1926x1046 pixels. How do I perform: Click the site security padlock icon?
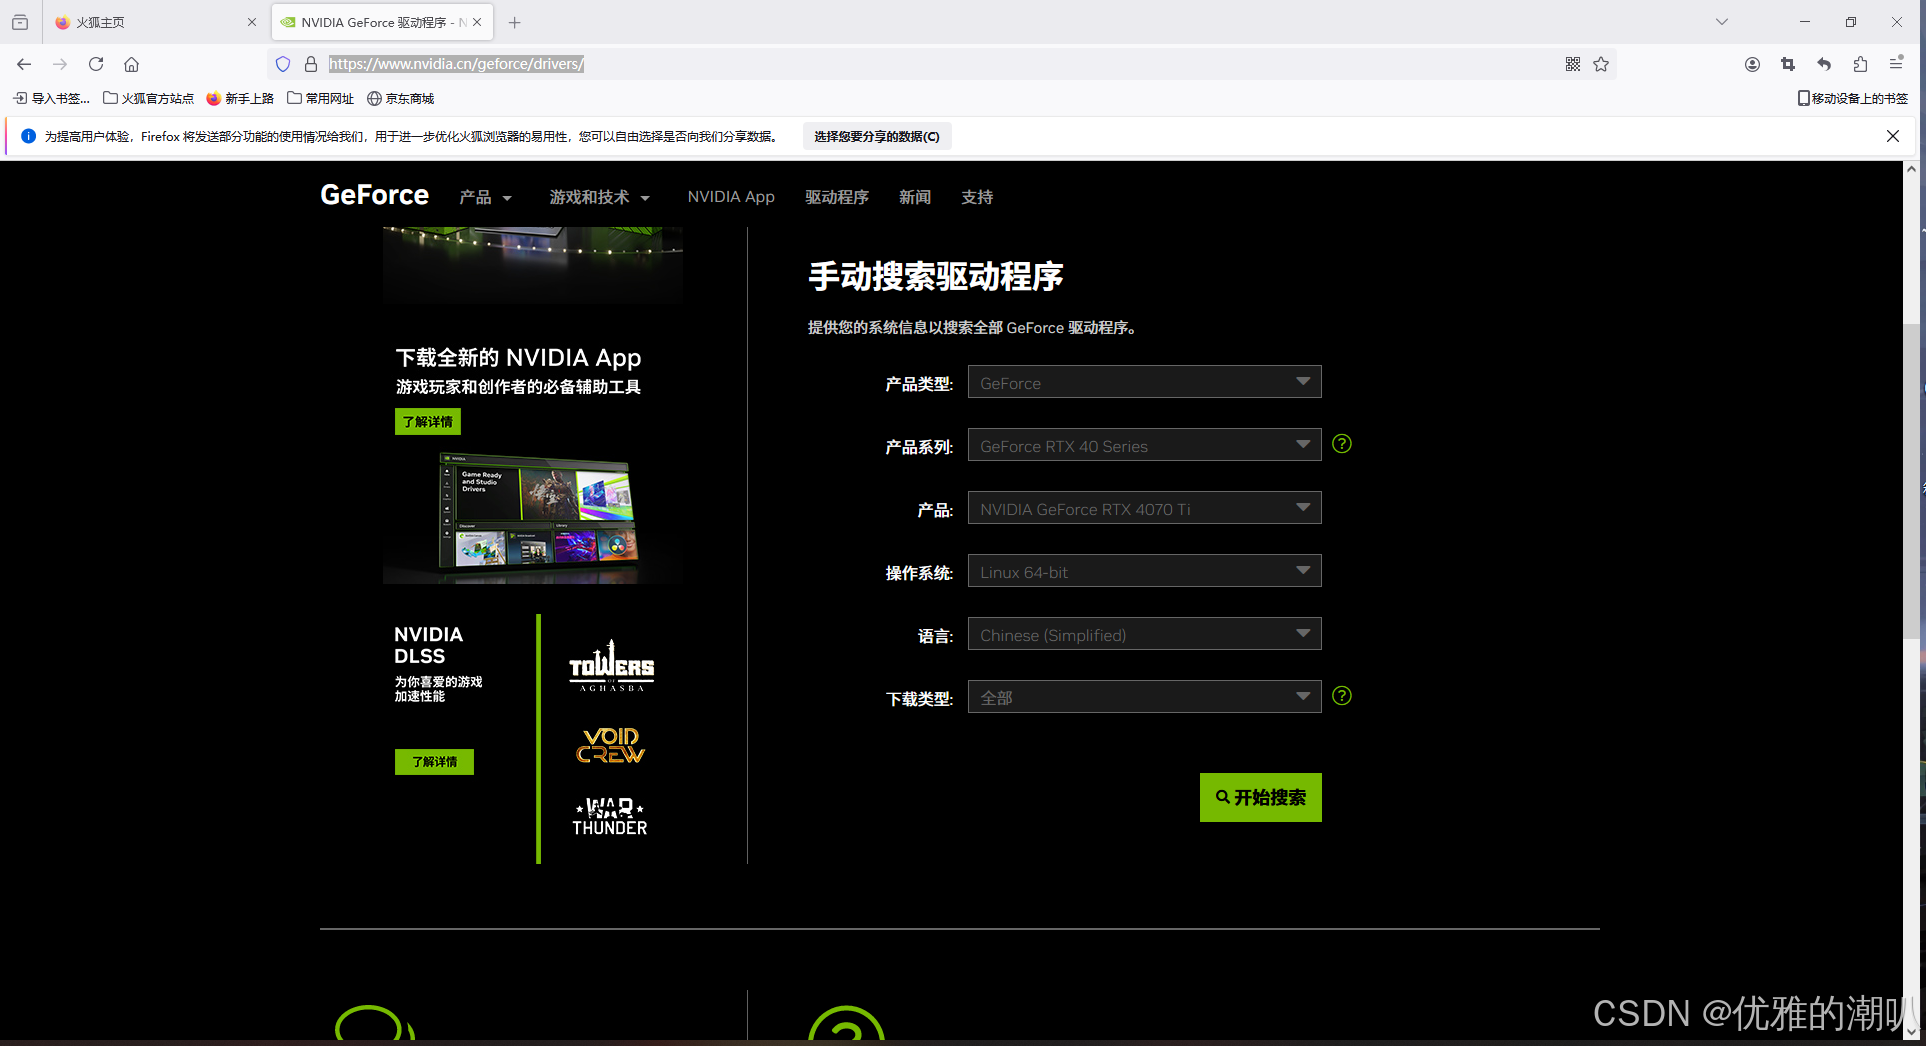311,64
